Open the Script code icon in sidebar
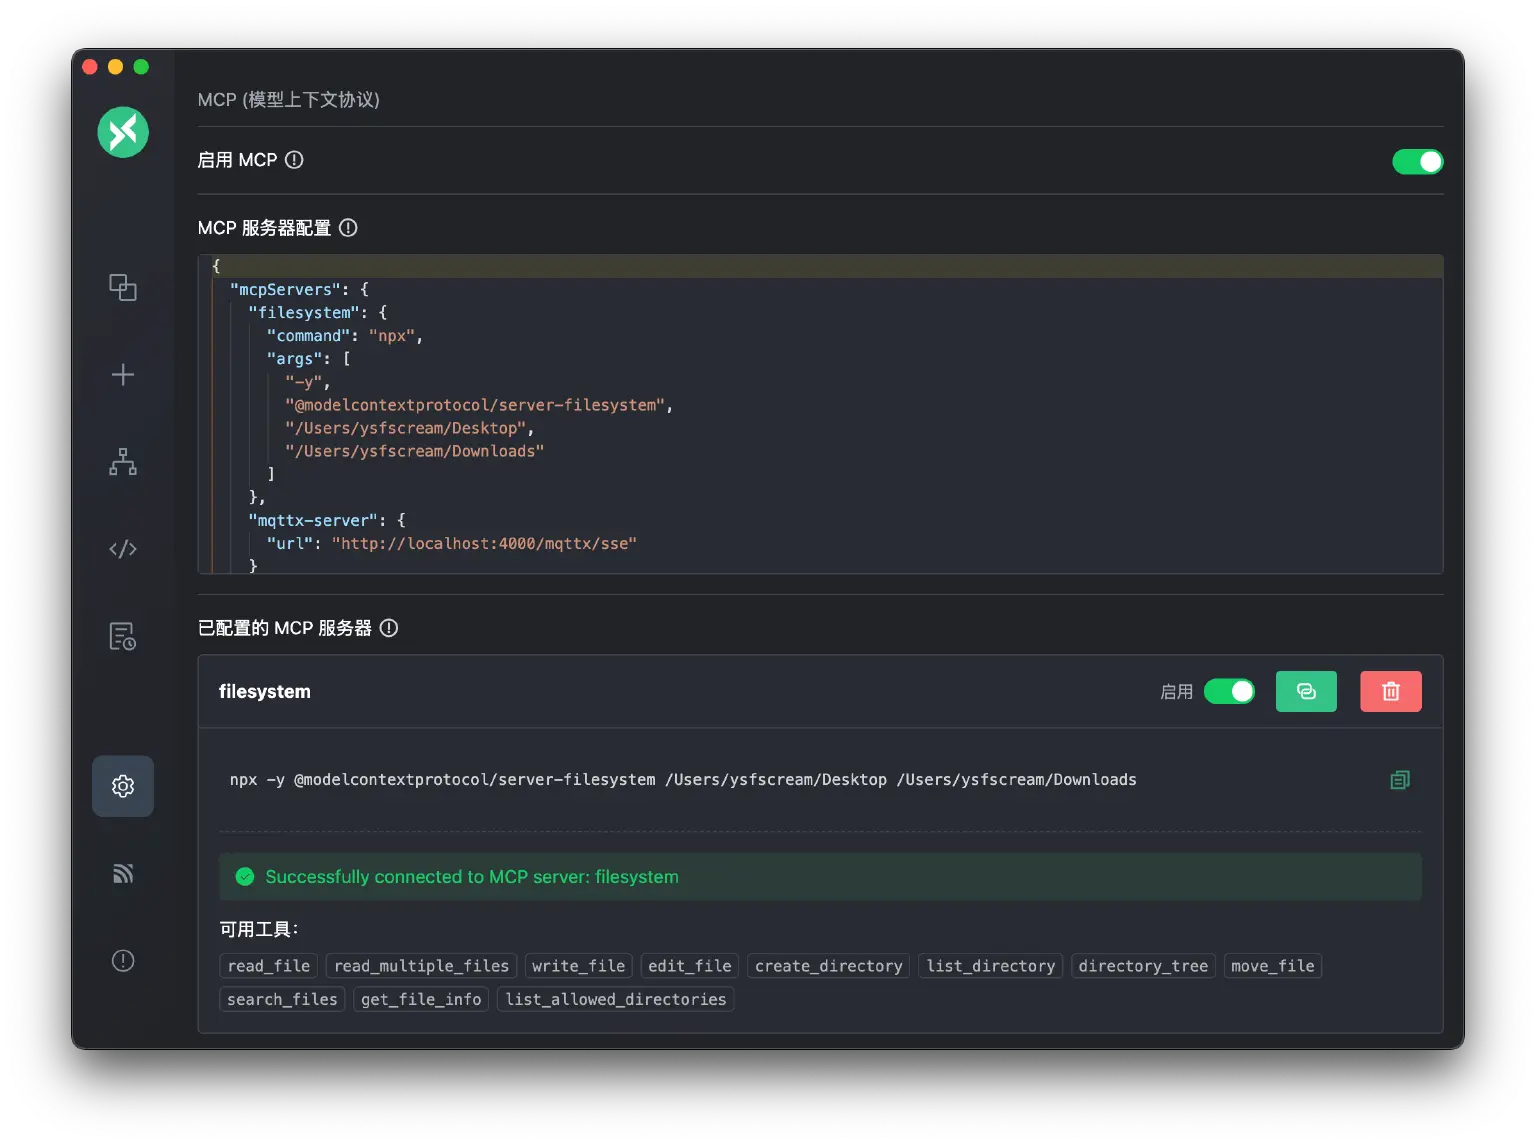Screen dimensions: 1536x1144 coord(122,549)
